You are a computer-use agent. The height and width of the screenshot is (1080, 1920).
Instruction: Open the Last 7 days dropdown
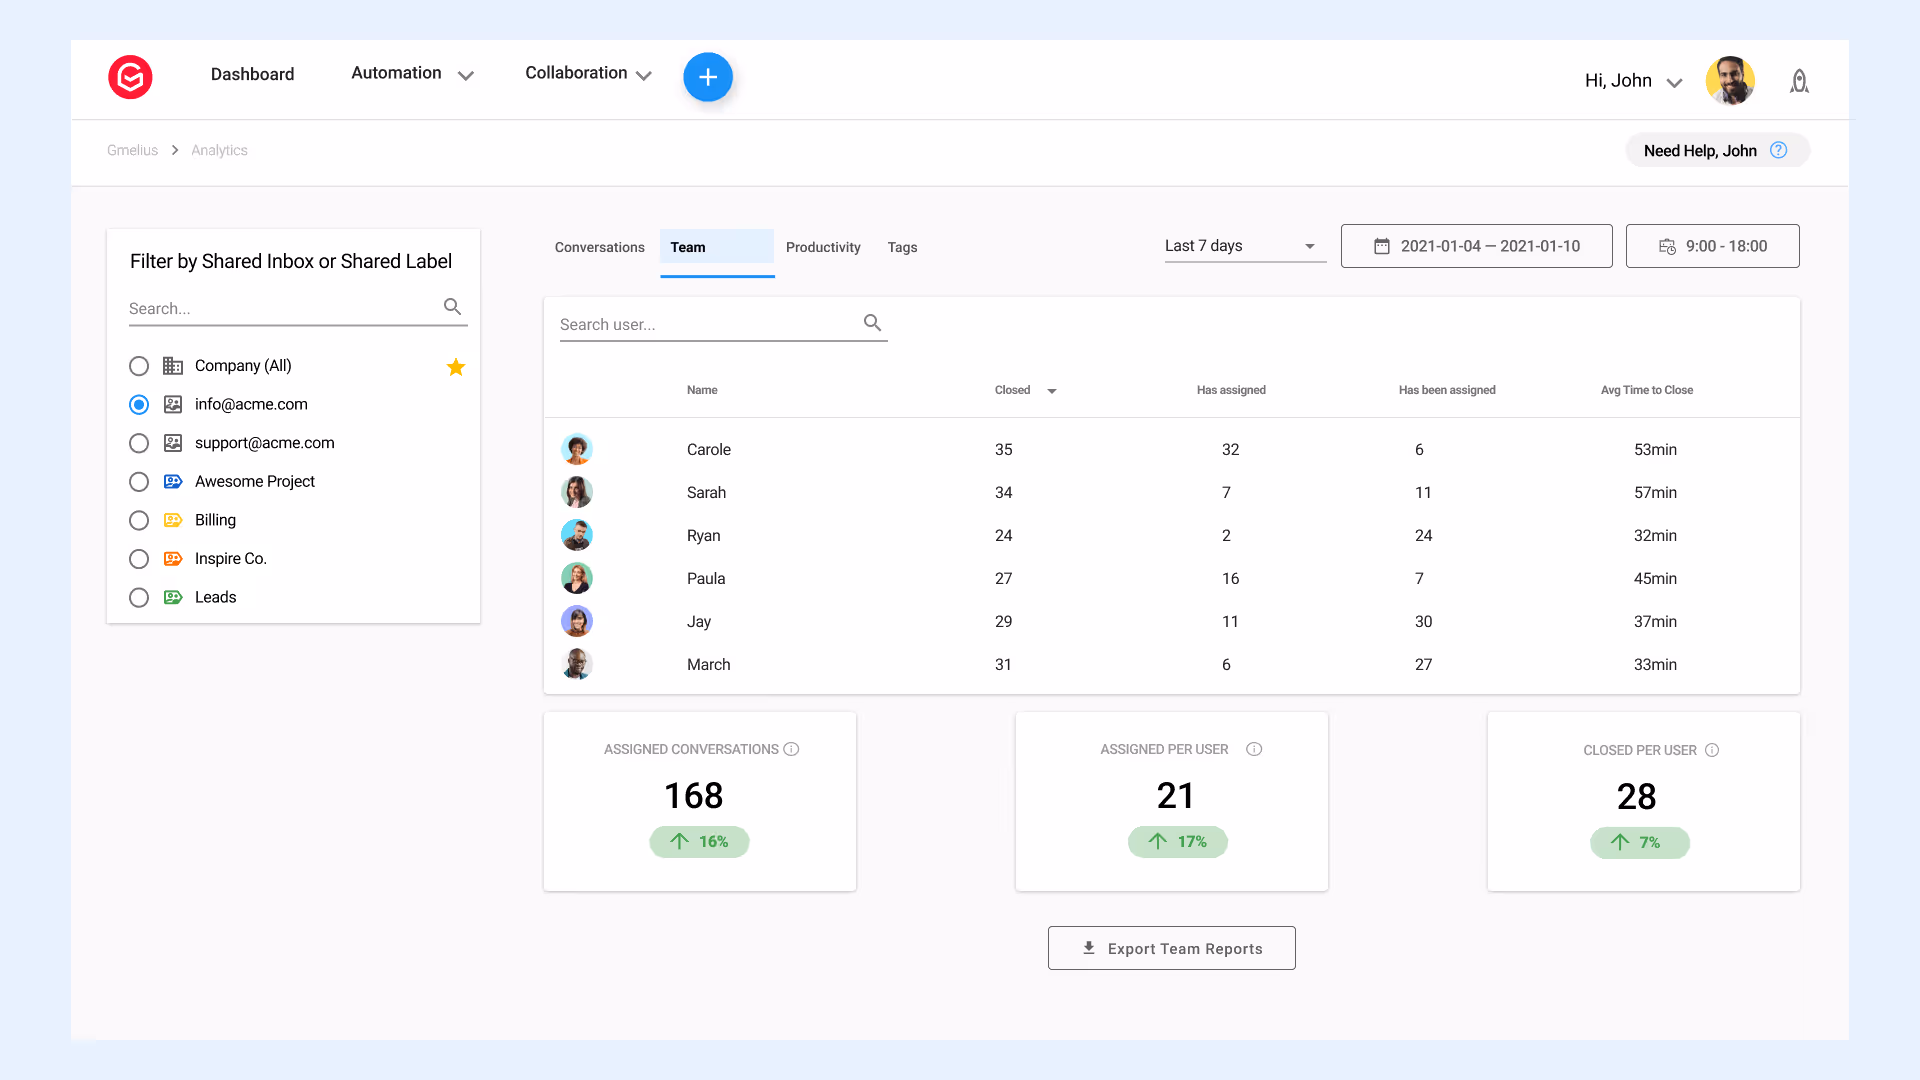click(1244, 246)
